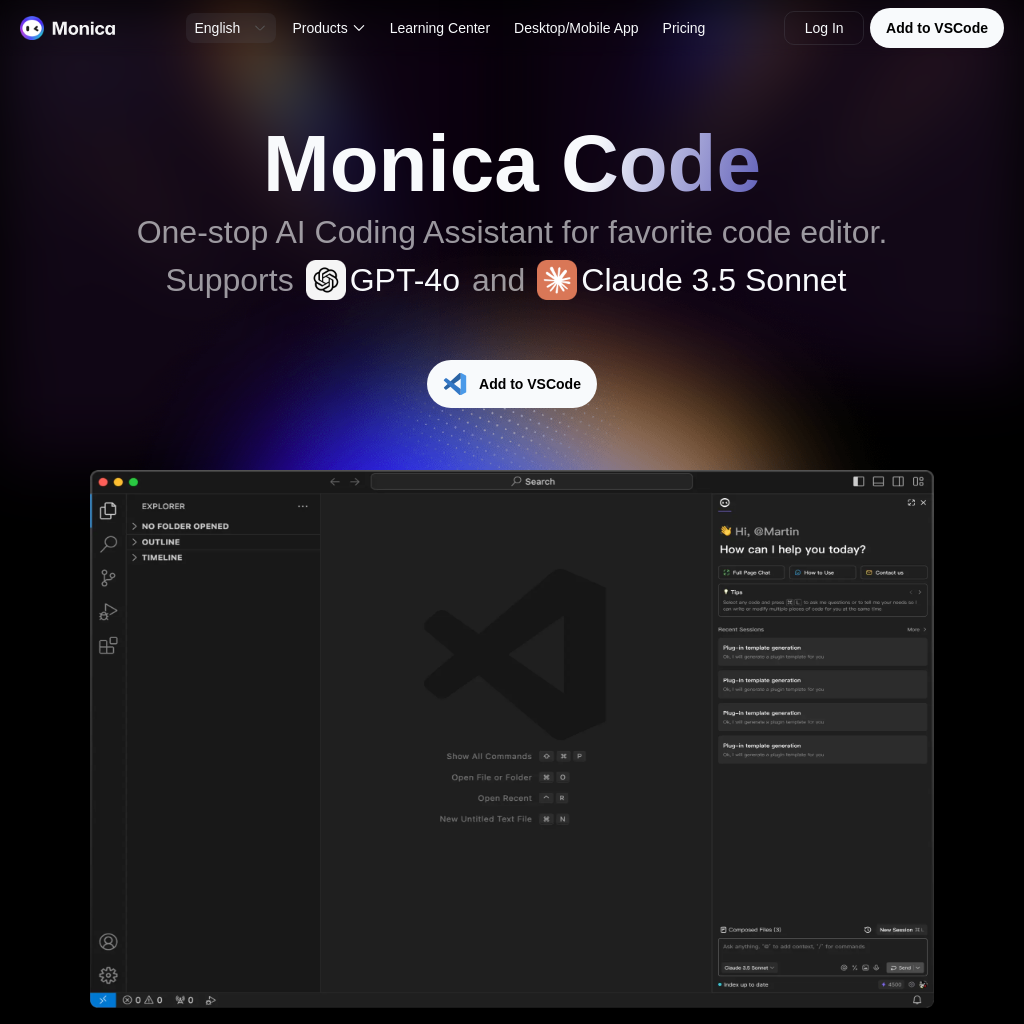Click the Claude 3.5 Sonnet starburst icon
The image size is (1024, 1024).
click(x=556, y=280)
